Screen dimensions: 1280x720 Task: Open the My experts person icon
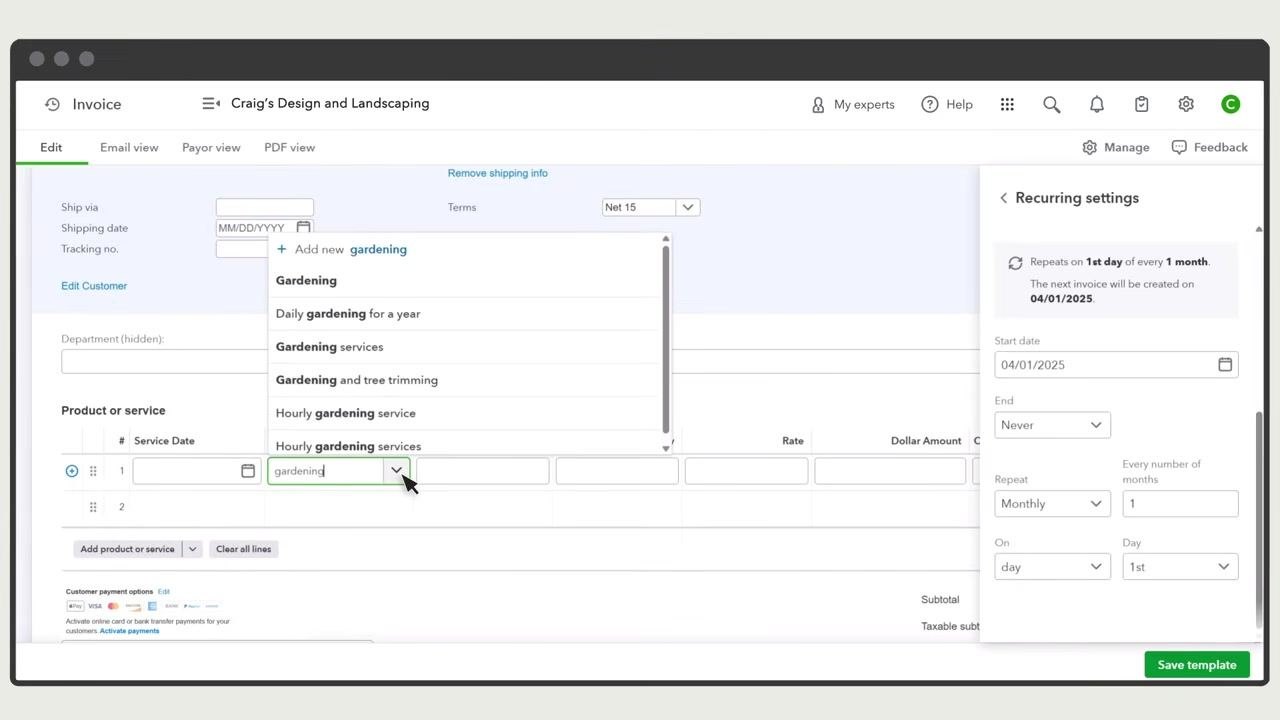[x=818, y=104]
